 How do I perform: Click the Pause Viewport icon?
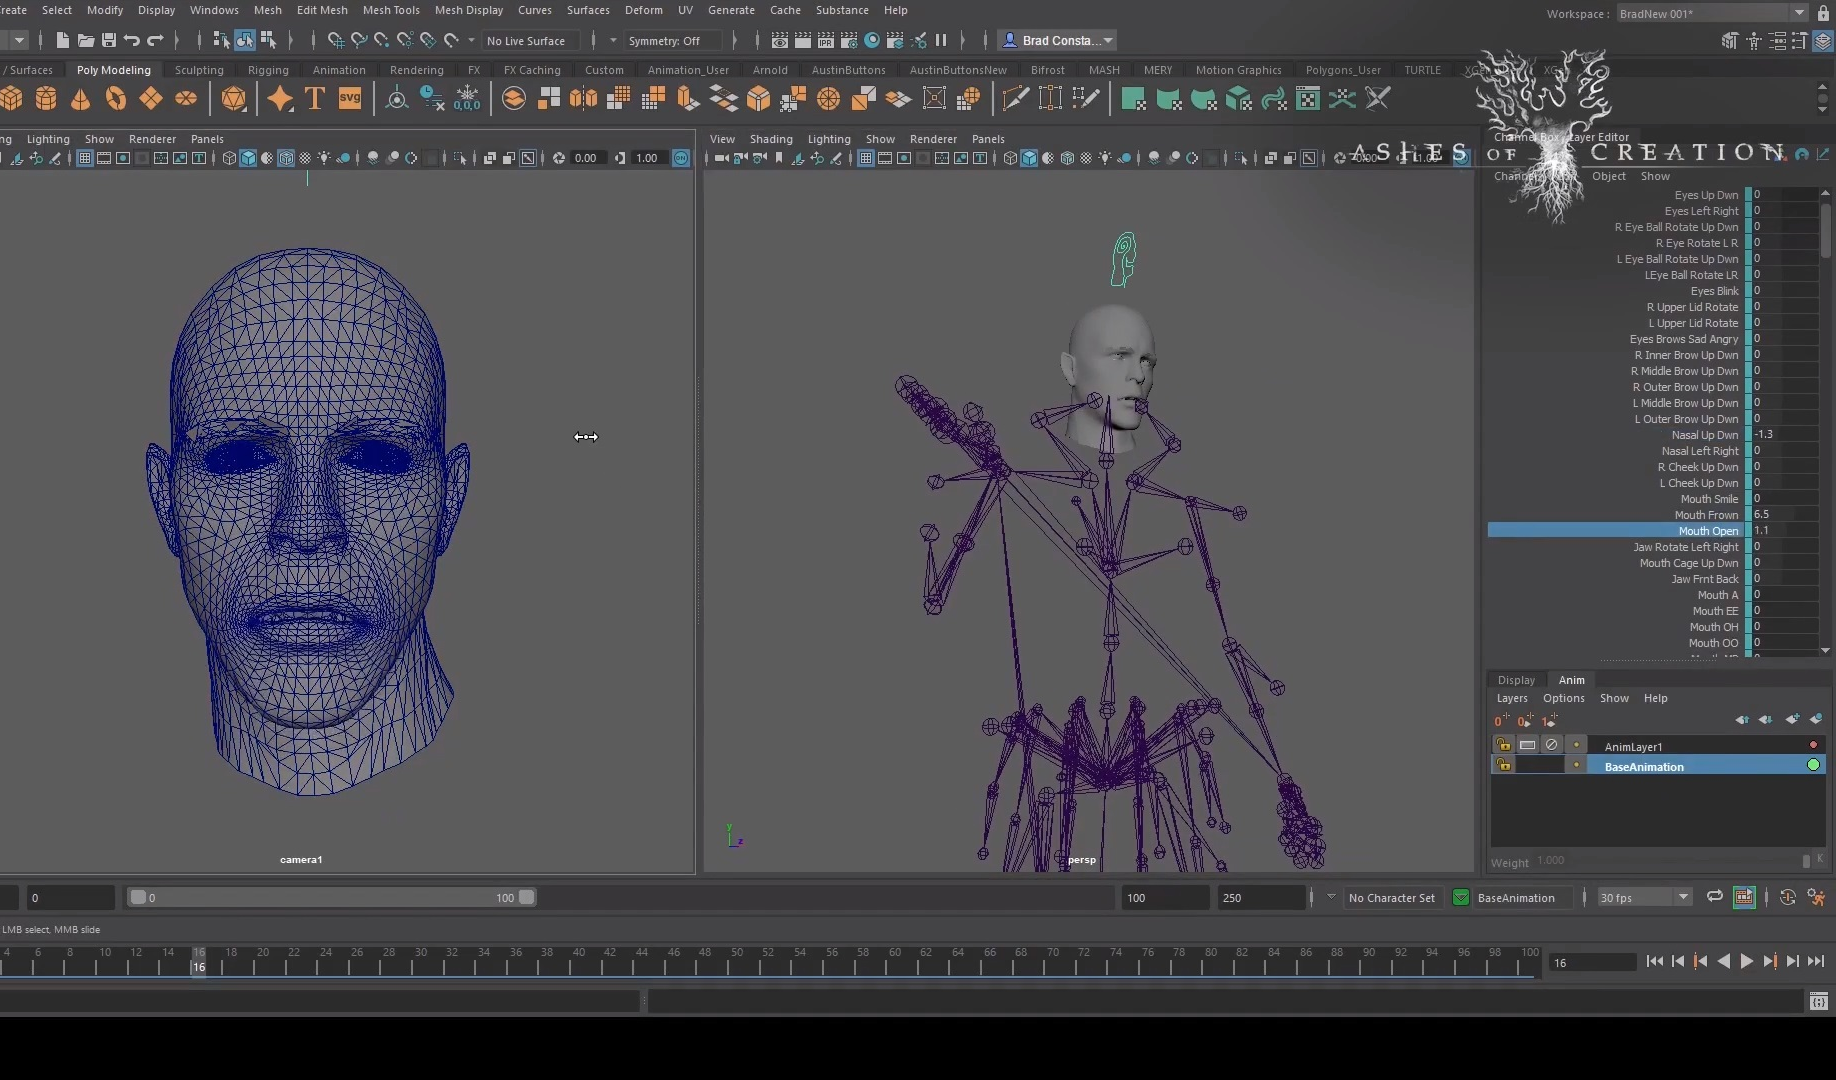click(x=941, y=40)
